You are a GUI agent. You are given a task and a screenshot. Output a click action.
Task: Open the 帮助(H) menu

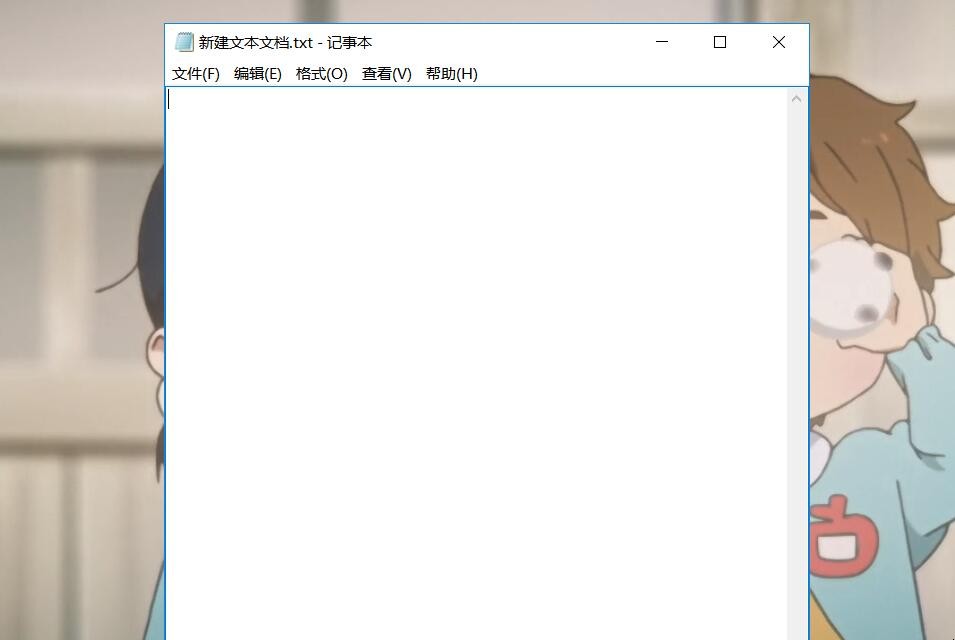click(451, 74)
